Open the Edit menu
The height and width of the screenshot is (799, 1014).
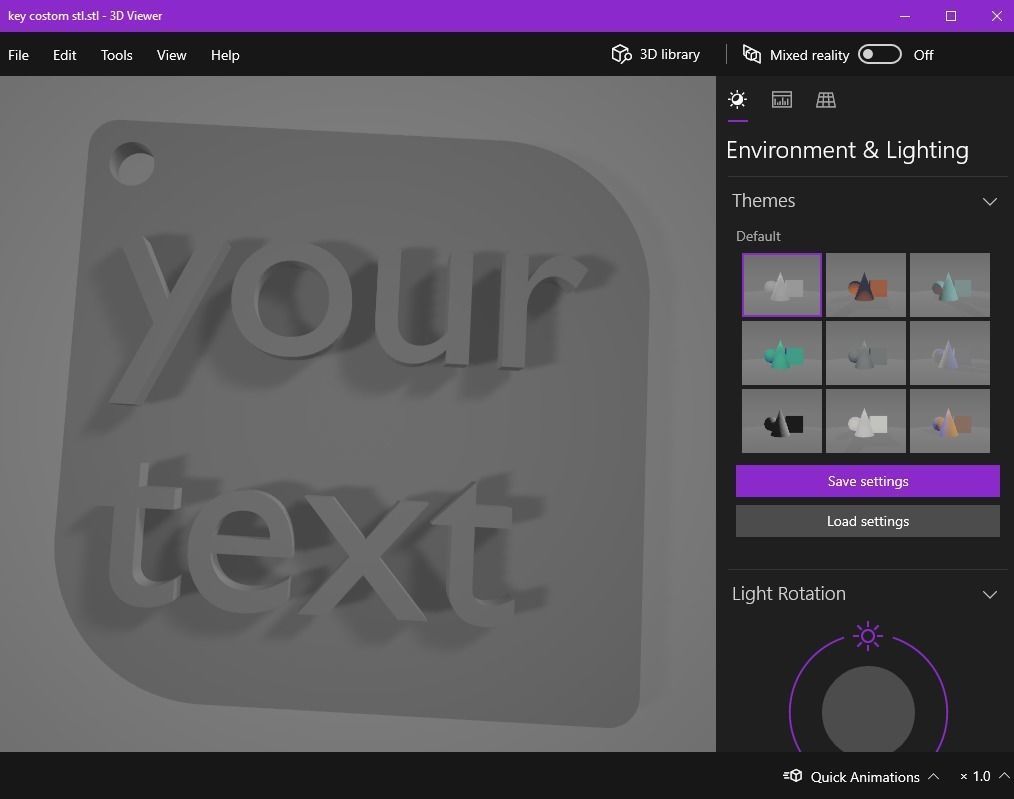click(65, 55)
